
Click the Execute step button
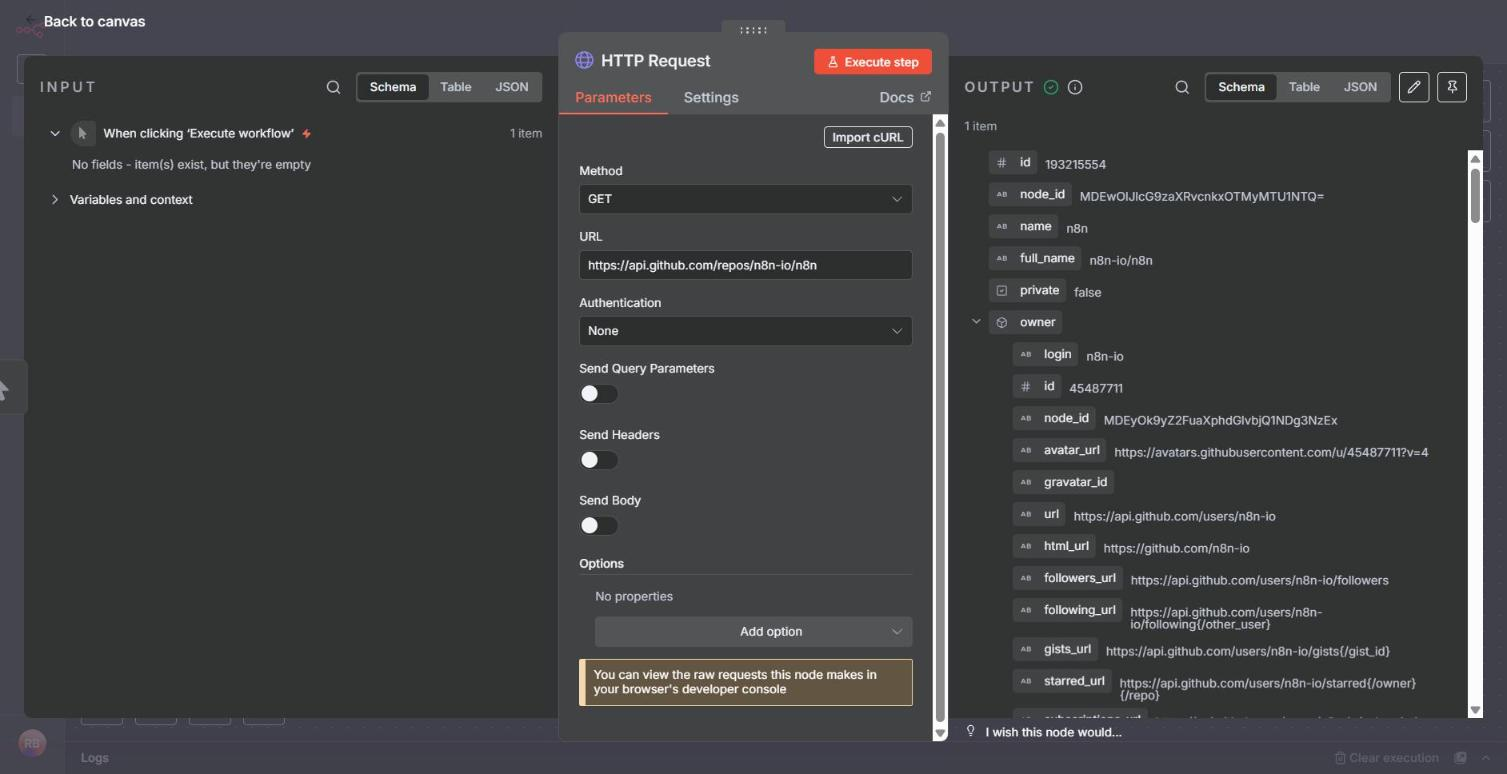tap(873, 62)
